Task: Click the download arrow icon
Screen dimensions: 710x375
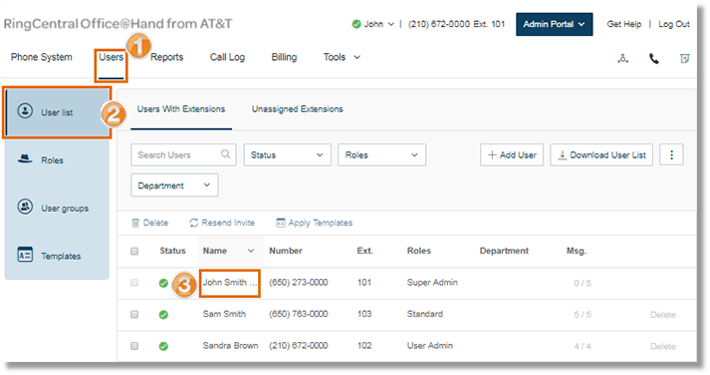Action: [x=562, y=155]
